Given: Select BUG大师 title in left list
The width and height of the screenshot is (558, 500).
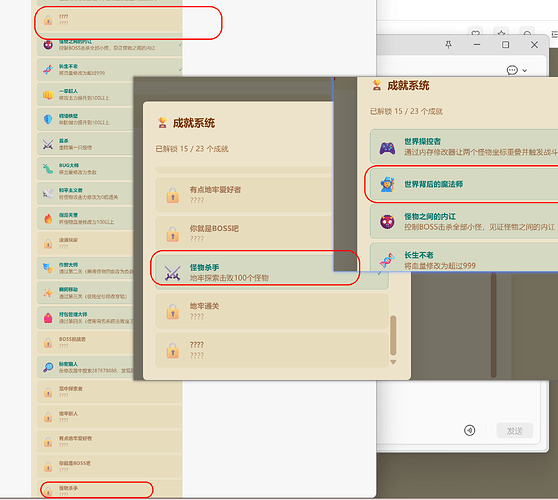Looking at the screenshot, I should tap(69, 165).
